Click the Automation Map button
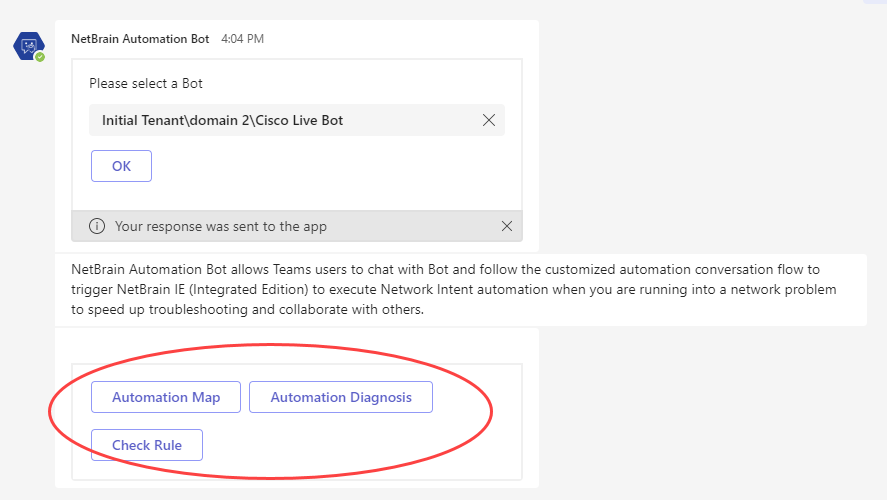This screenshot has width=887, height=500. tap(165, 397)
